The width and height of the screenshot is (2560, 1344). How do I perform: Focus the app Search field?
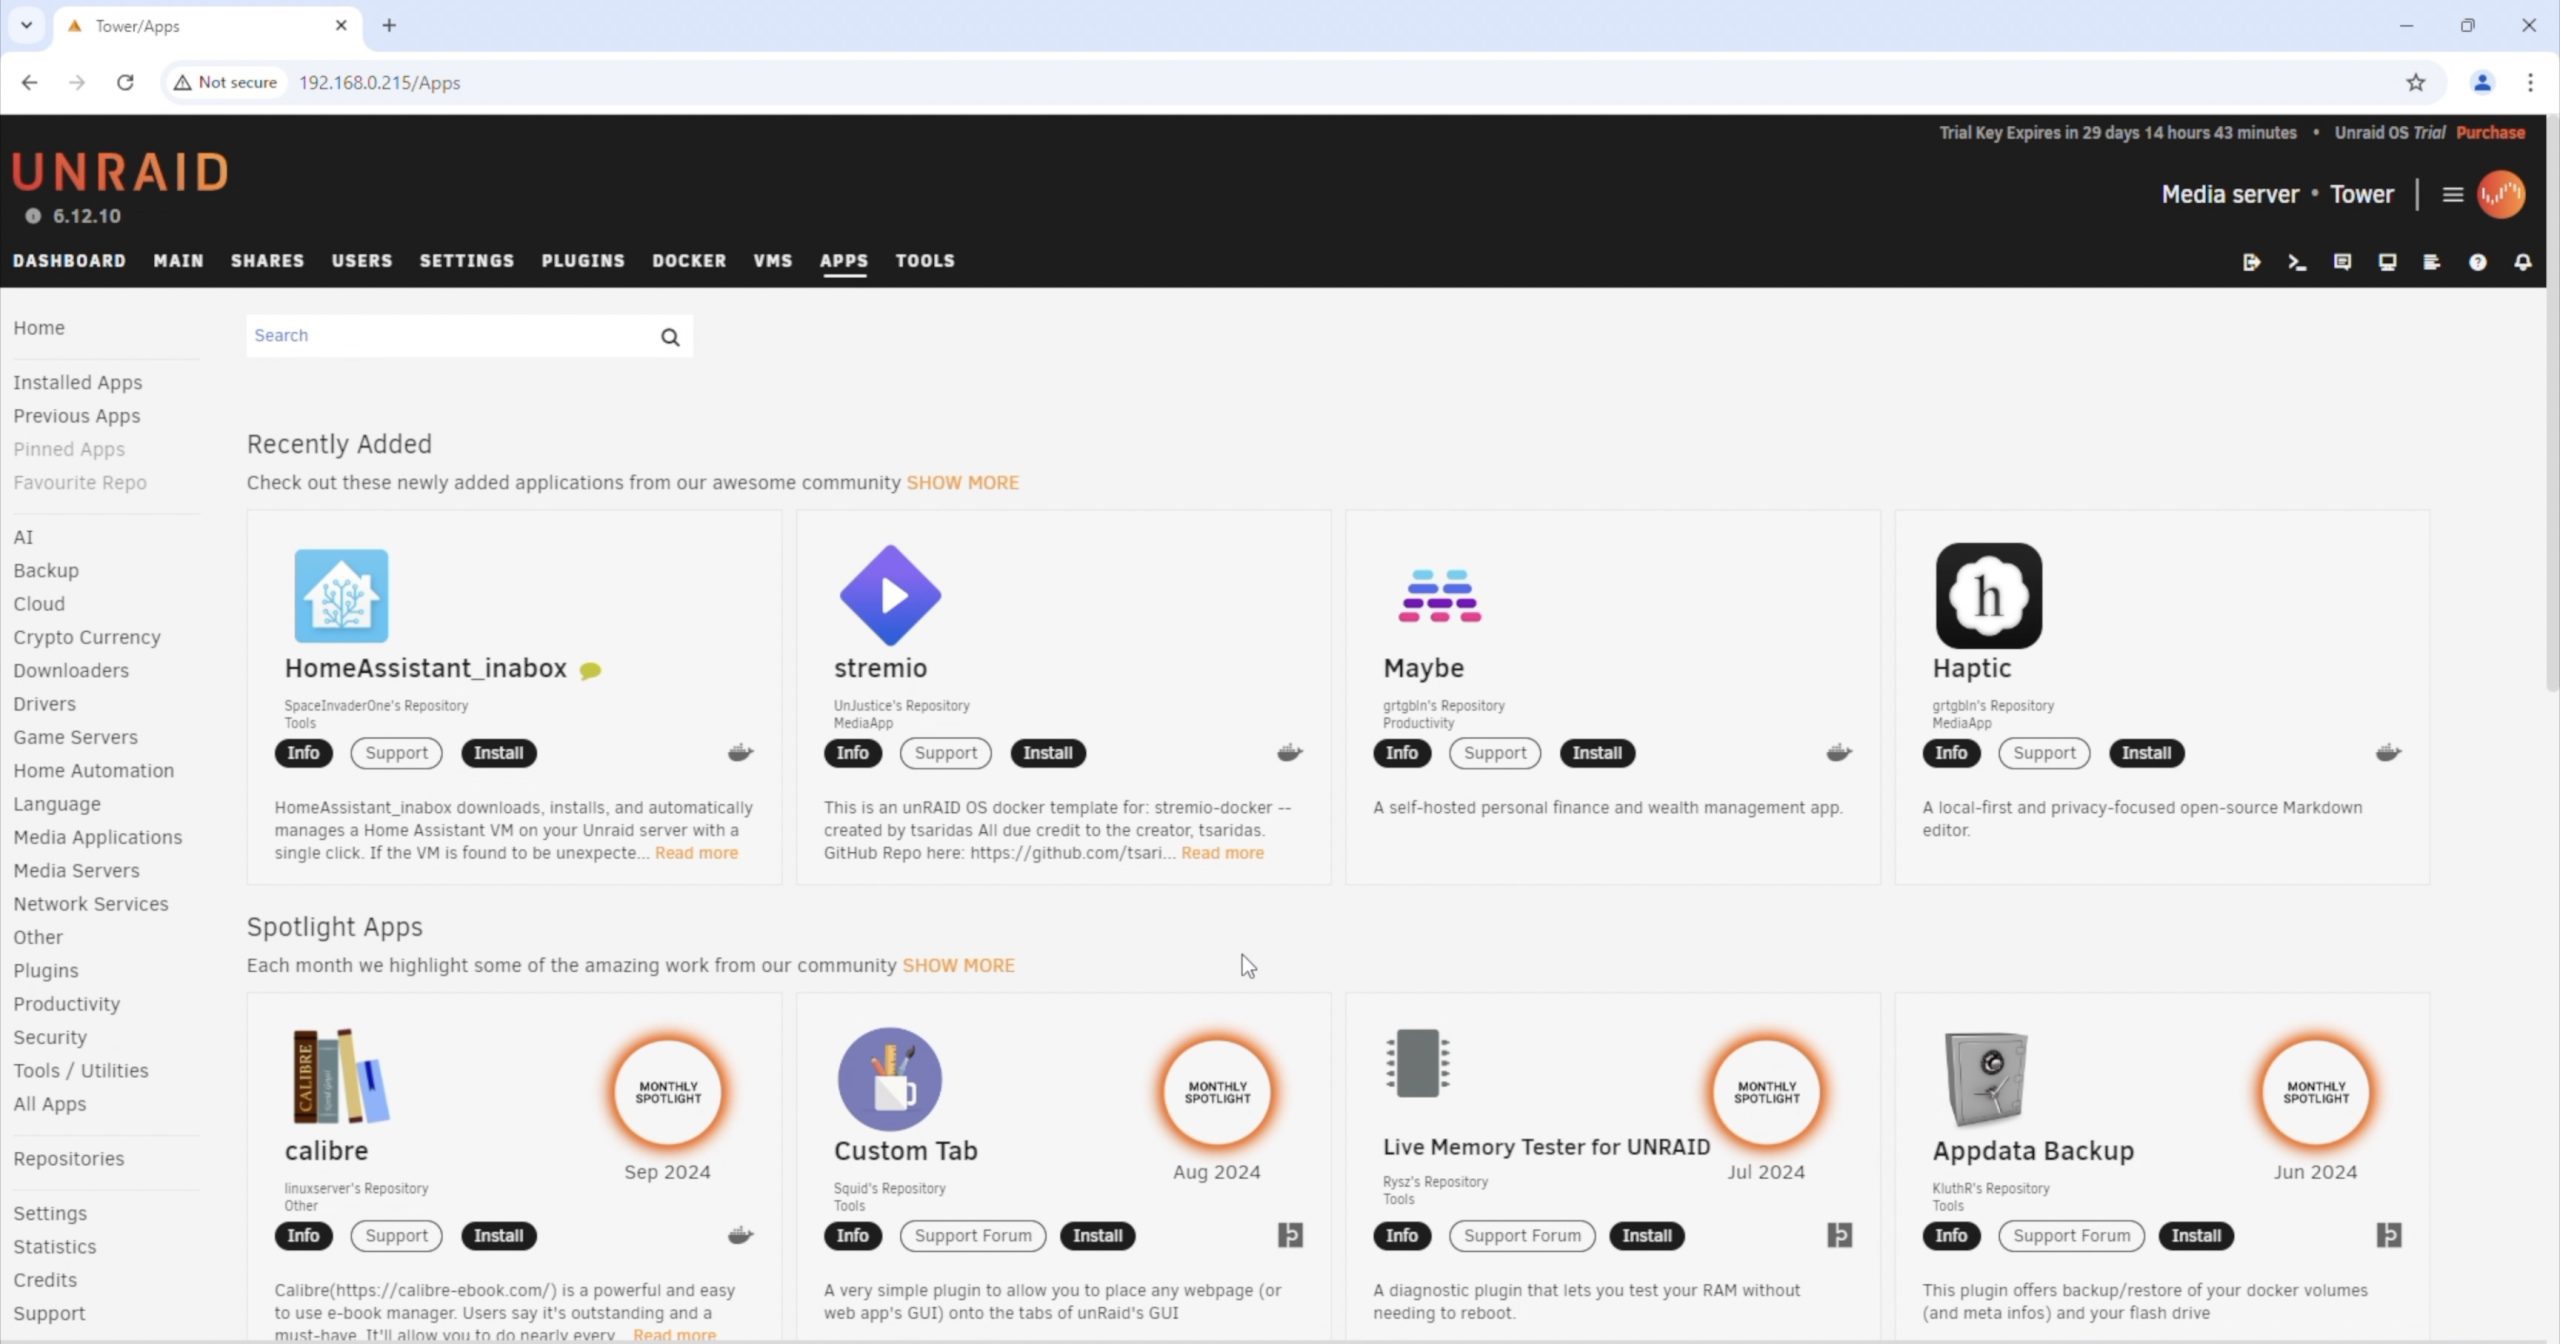450,336
